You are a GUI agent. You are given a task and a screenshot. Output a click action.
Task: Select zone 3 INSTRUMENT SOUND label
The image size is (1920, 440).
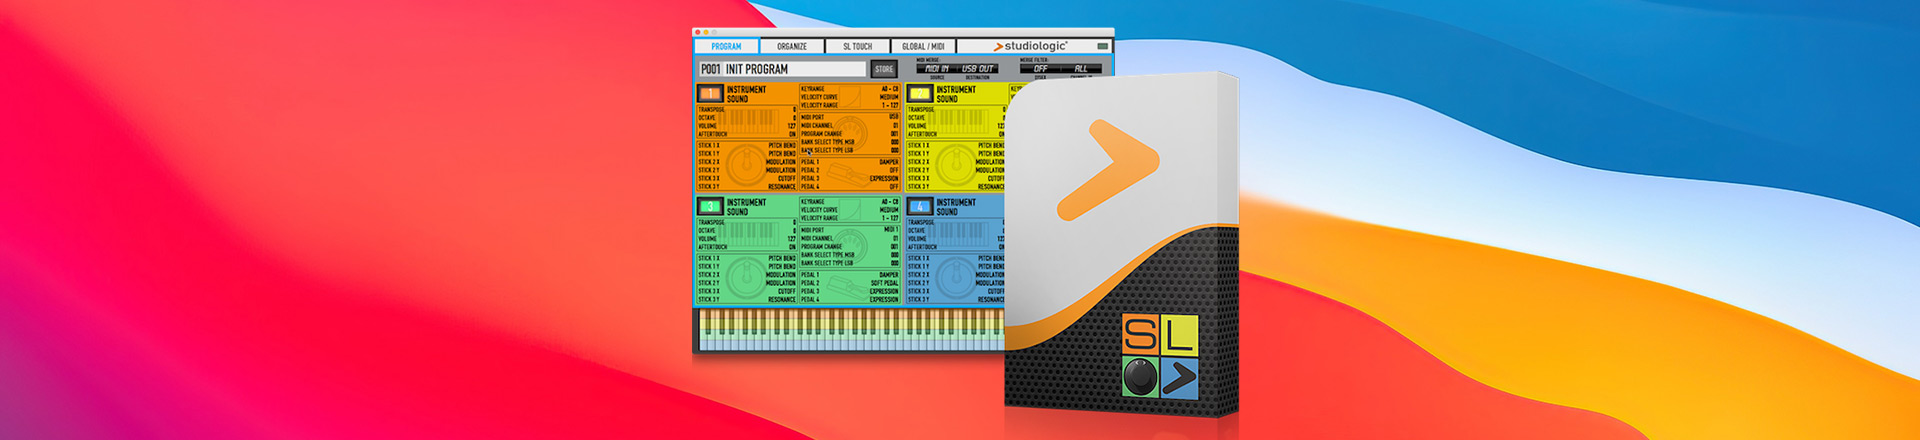(x=746, y=207)
